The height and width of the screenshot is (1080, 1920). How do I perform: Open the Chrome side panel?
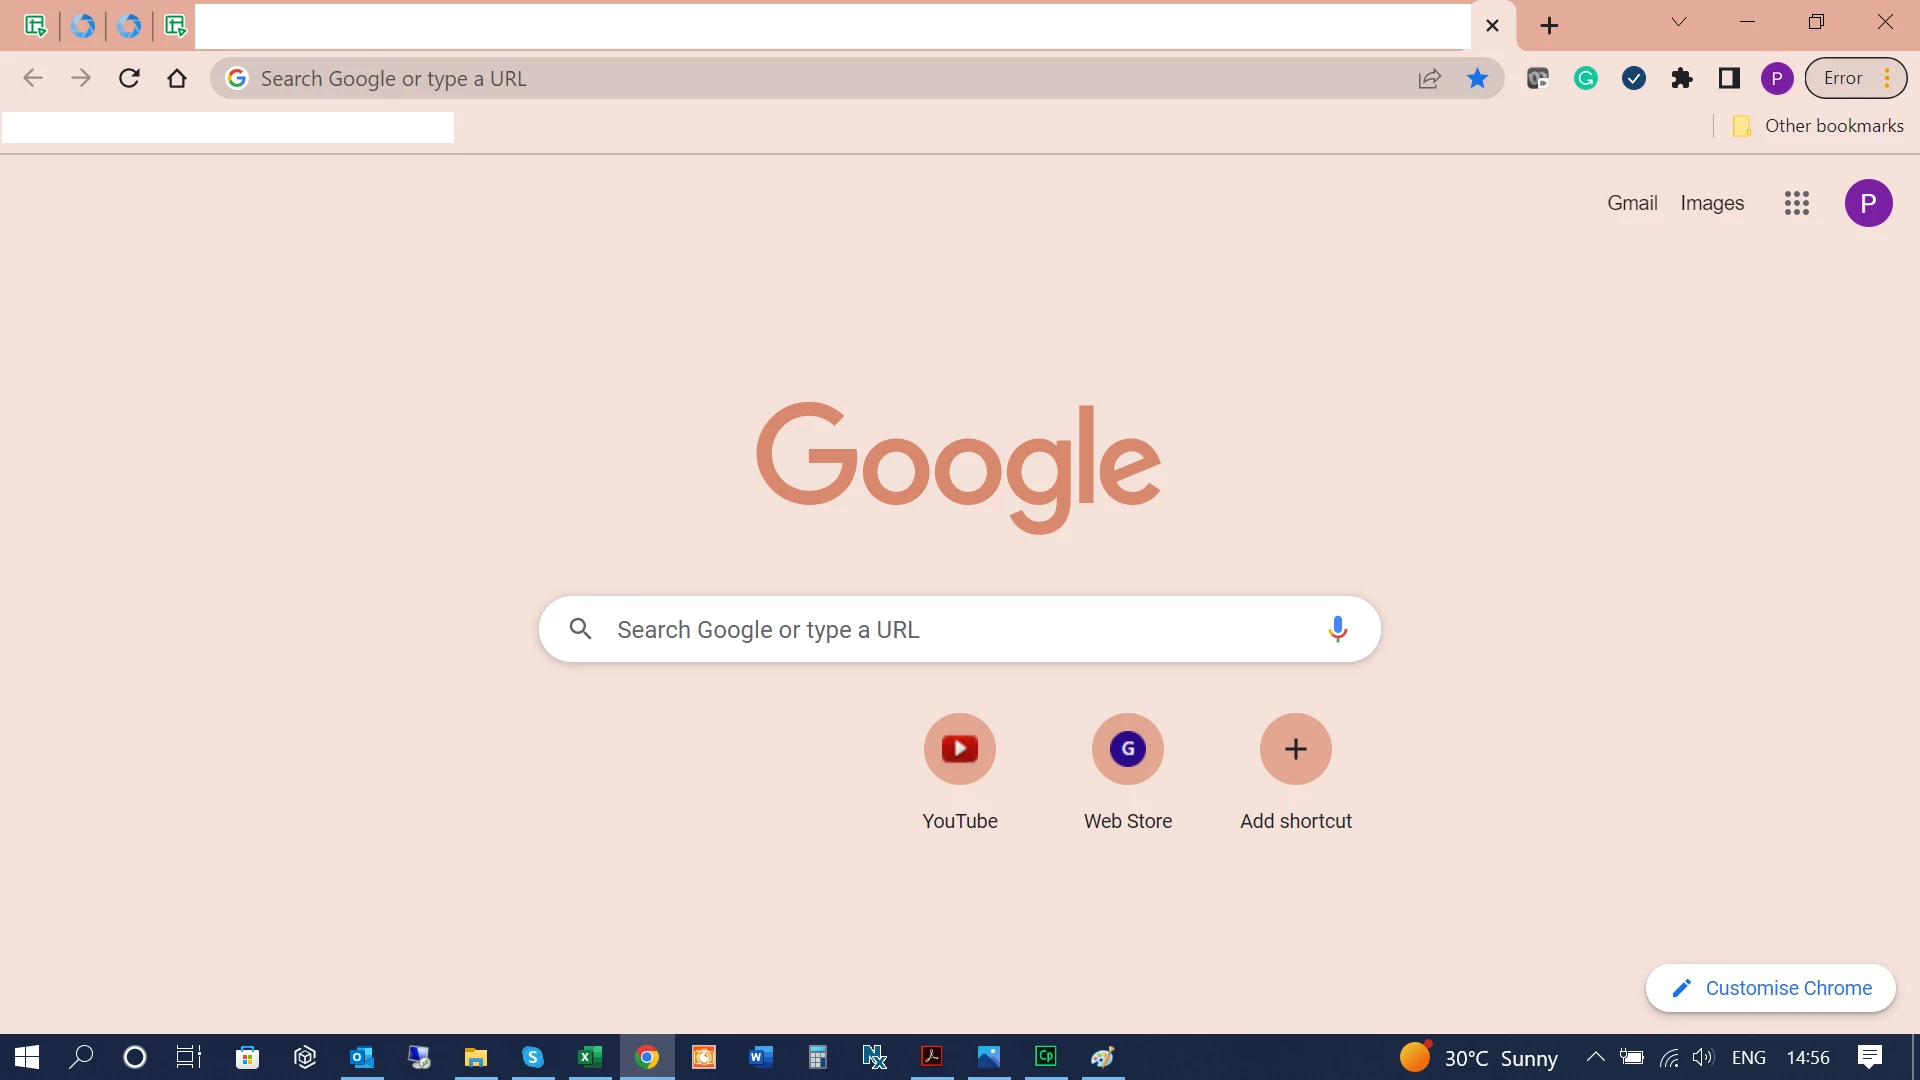[x=1729, y=78]
